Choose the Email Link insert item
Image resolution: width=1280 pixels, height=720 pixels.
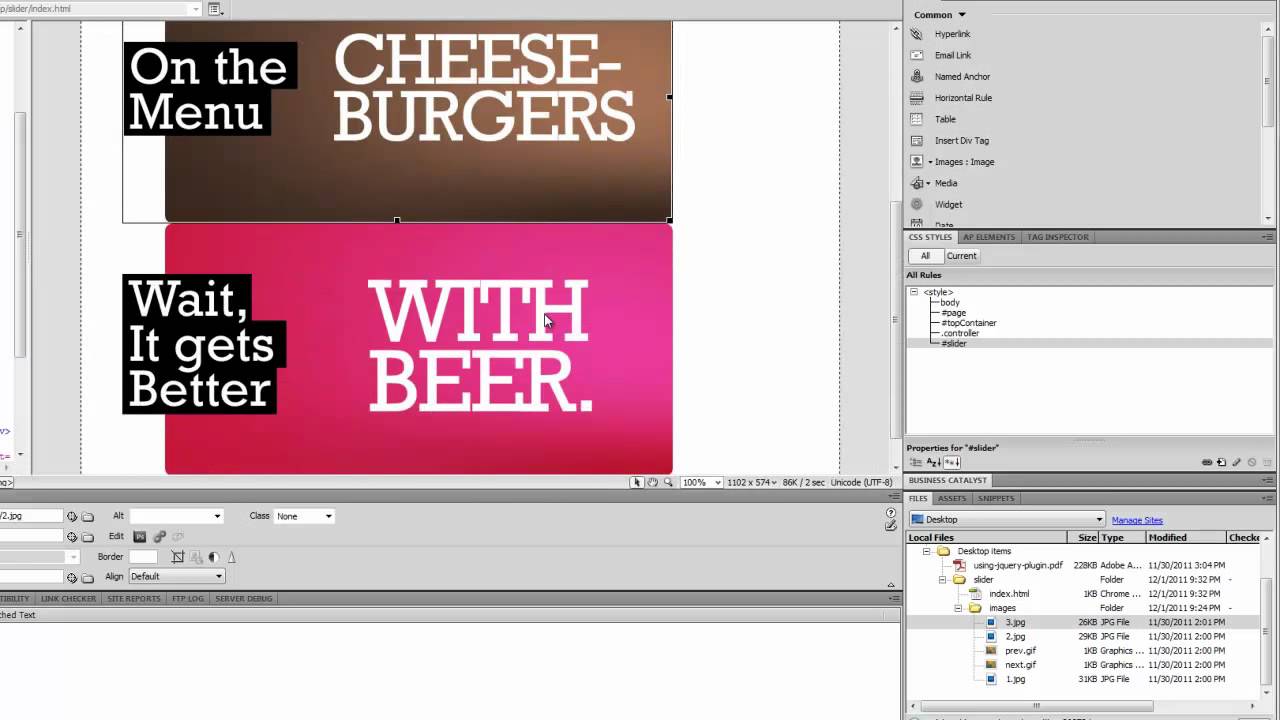[x=941, y=55]
